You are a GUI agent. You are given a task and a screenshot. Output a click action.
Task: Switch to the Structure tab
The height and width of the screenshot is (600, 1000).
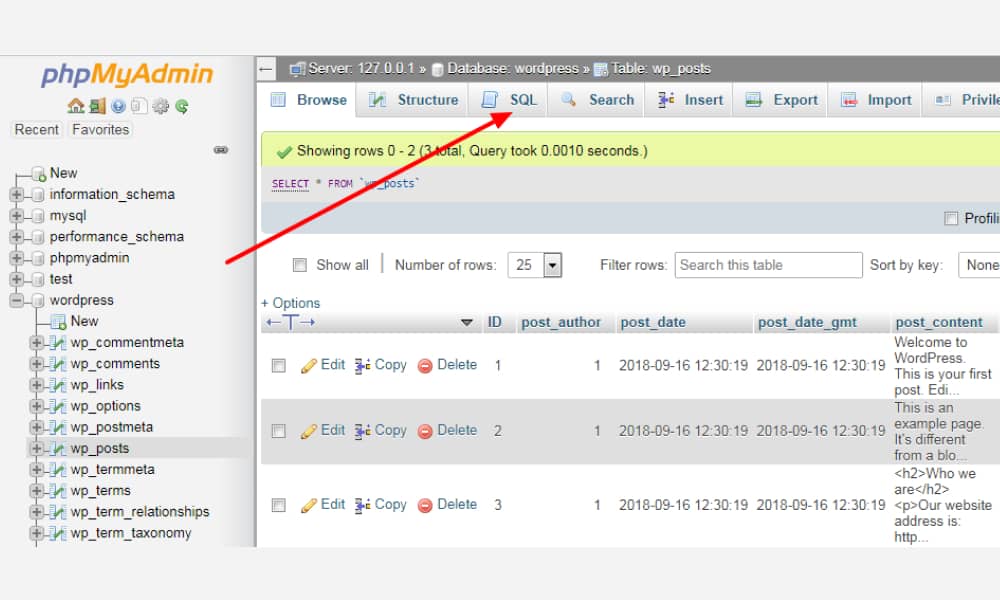414,100
